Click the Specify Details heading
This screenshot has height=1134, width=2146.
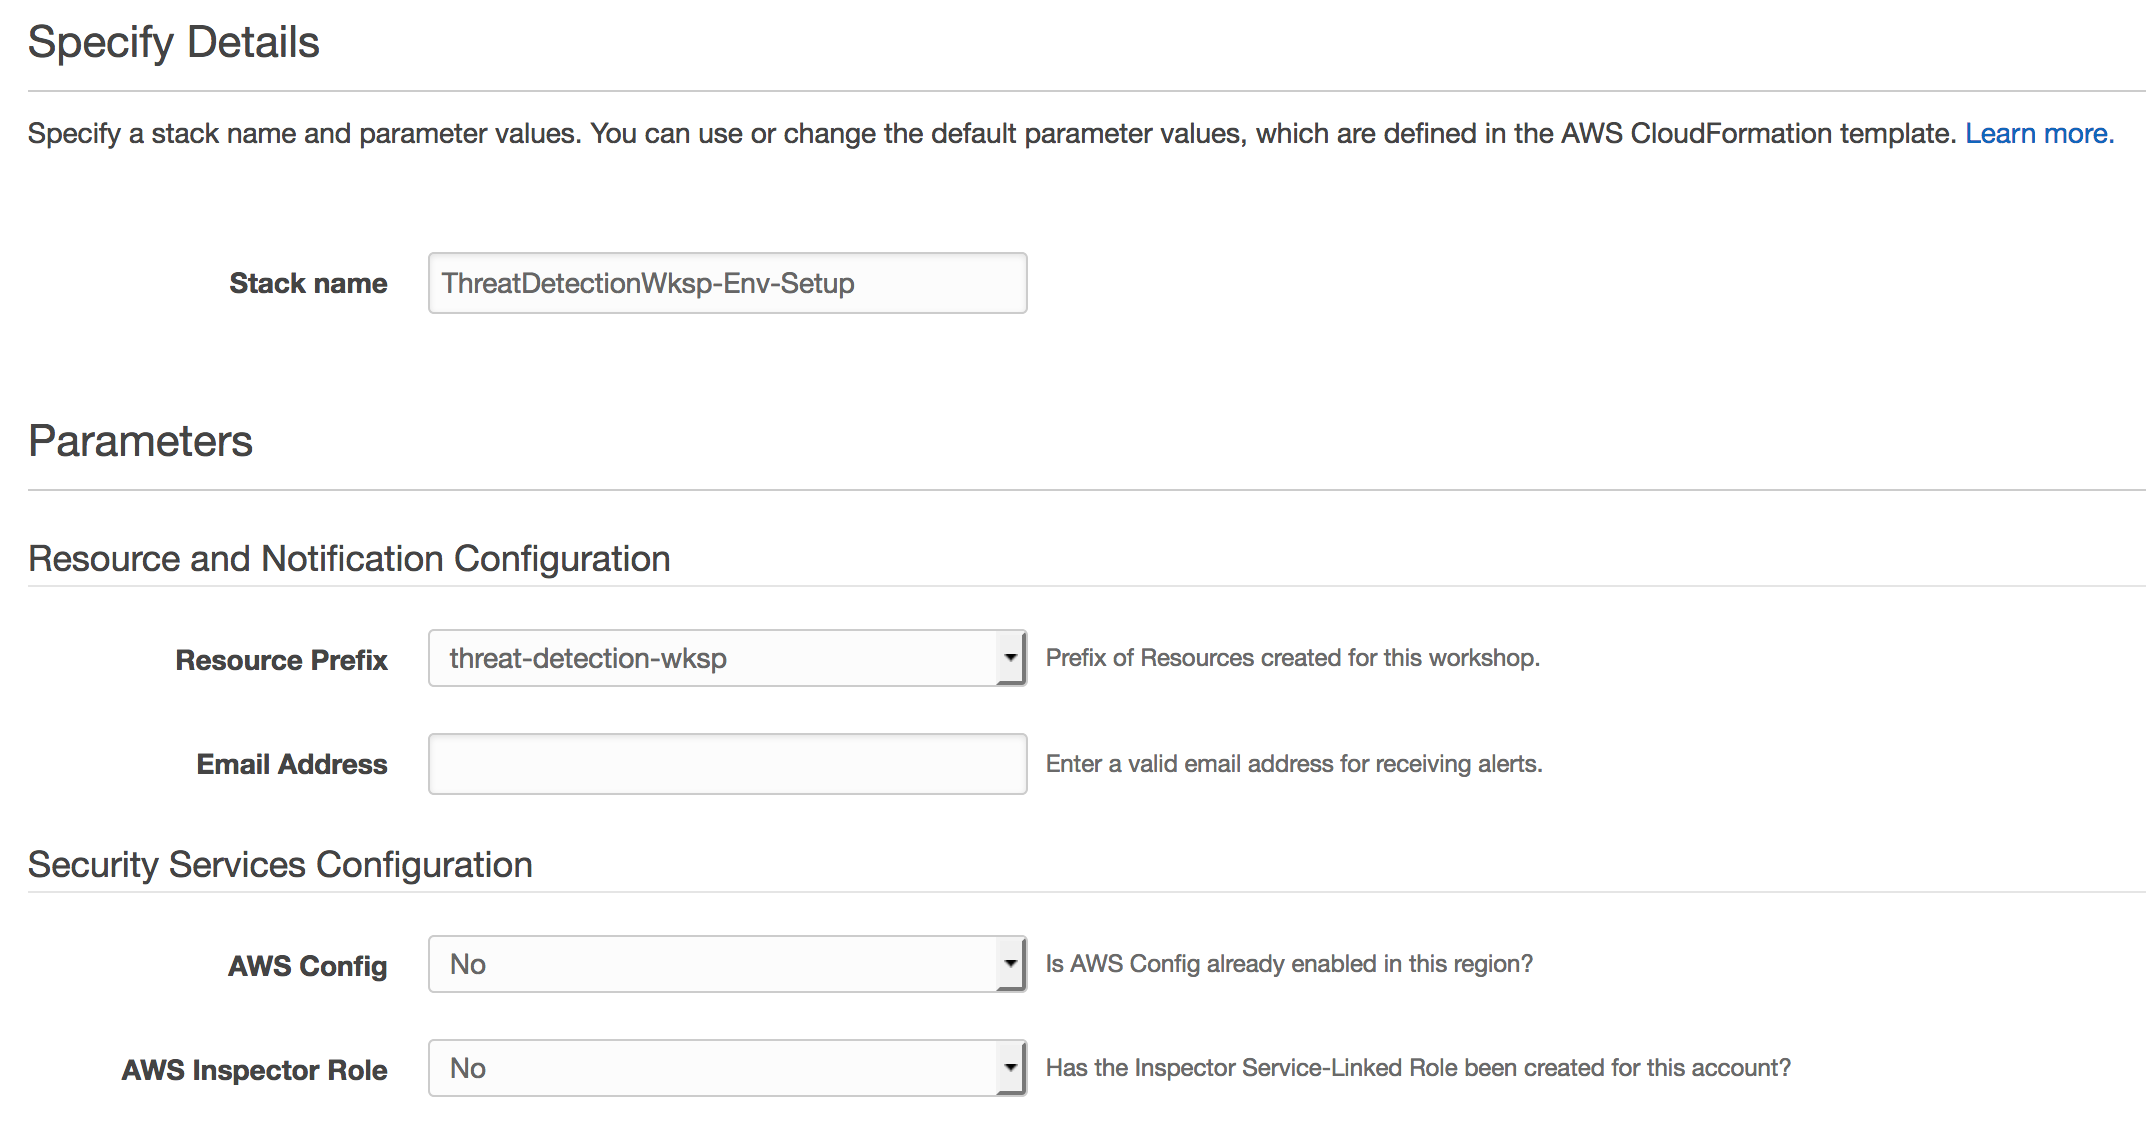click(x=173, y=43)
